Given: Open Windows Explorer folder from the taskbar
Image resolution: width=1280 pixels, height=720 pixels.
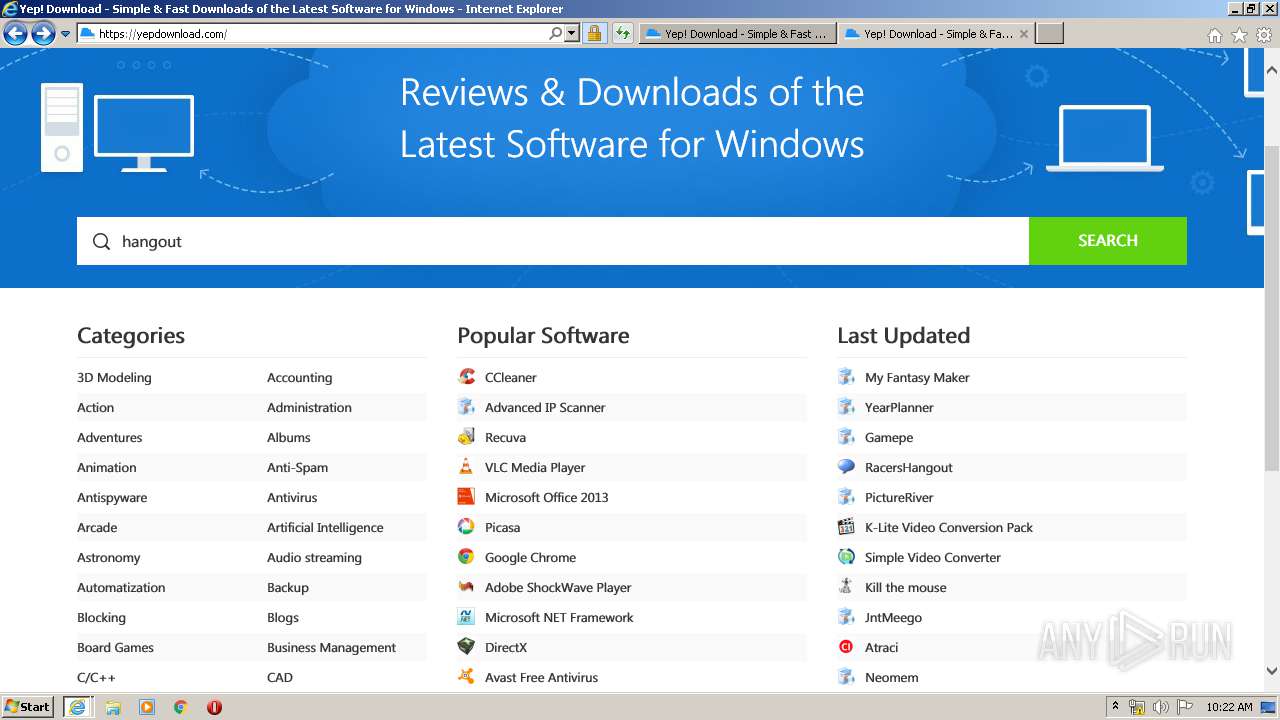Looking at the screenshot, I should 113,707.
